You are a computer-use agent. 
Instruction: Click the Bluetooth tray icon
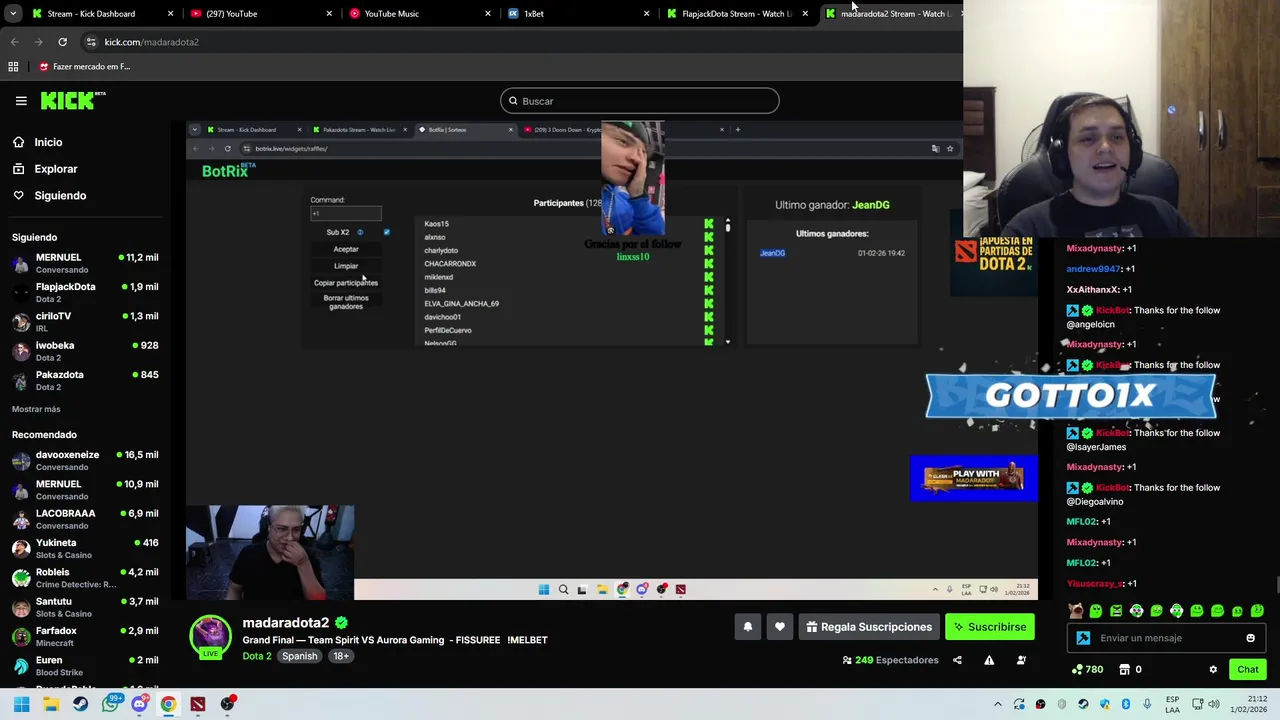pyautogui.click(x=1125, y=704)
